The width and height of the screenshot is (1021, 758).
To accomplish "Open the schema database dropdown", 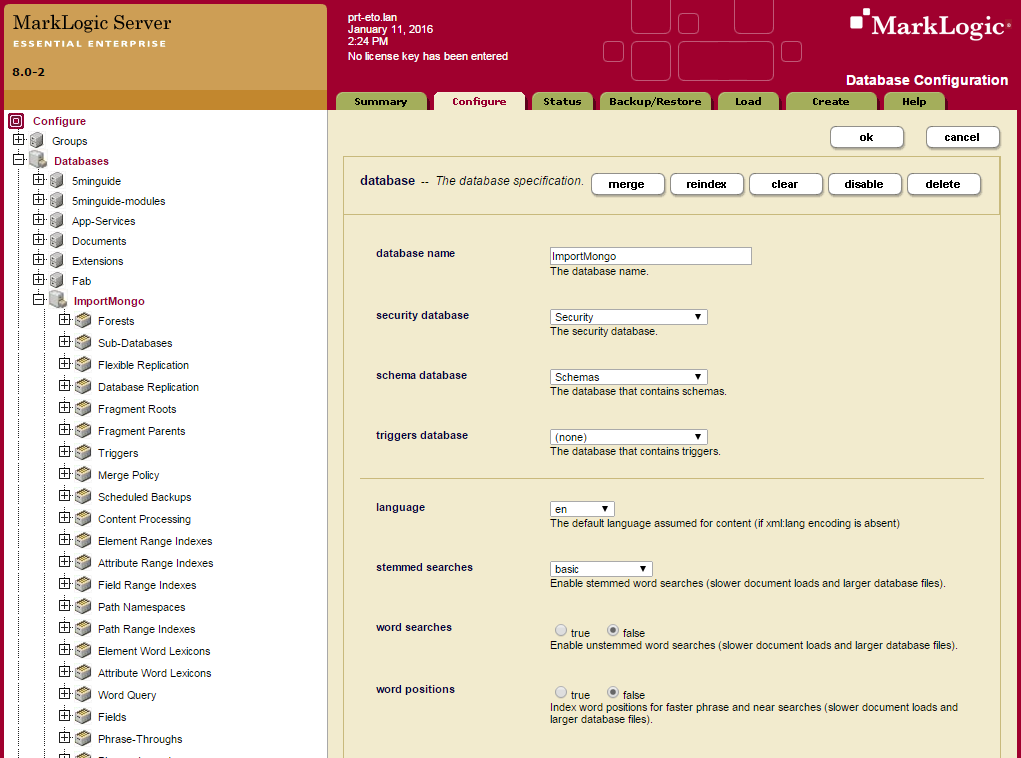I will [x=628, y=377].
